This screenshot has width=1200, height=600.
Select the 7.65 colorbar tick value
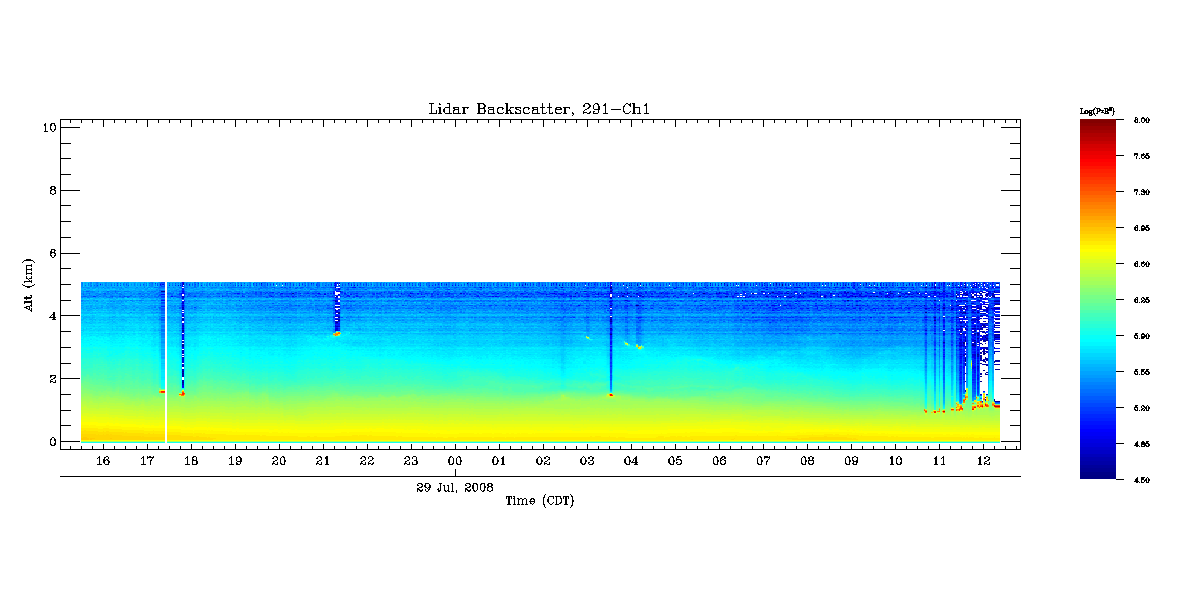[x=1142, y=156]
